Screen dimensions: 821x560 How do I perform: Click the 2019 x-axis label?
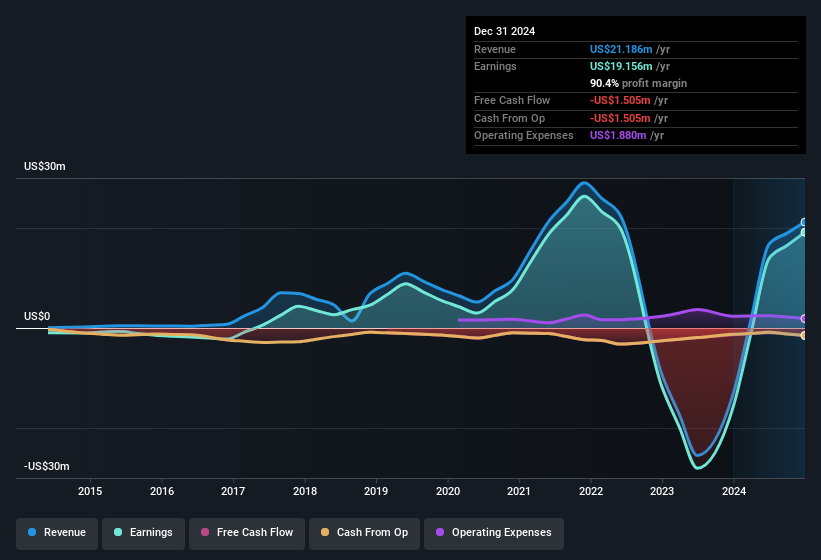tap(376, 491)
